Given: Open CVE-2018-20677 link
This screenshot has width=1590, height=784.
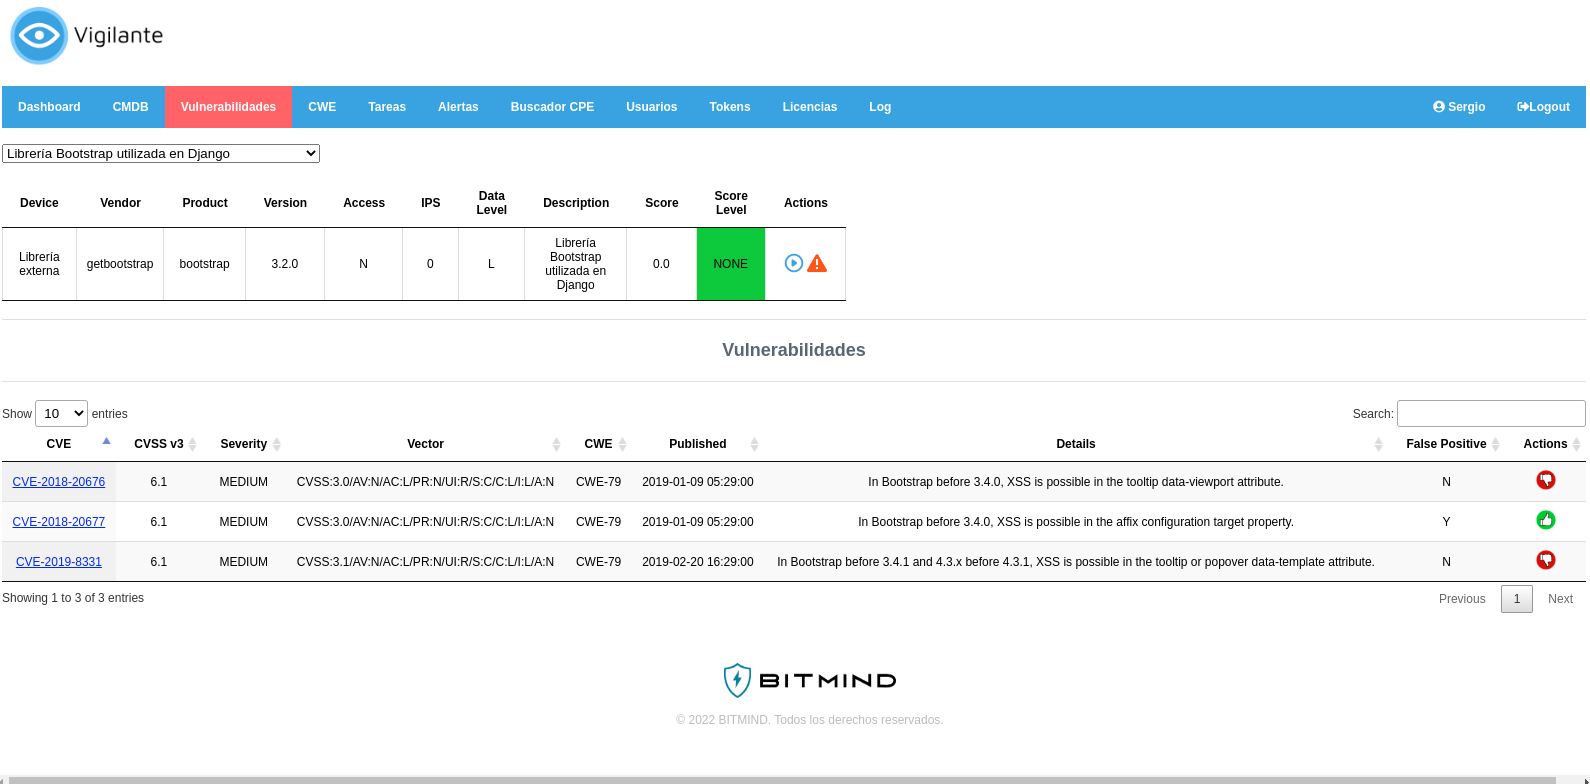Looking at the screenshot, I should [x=59, y=522].
